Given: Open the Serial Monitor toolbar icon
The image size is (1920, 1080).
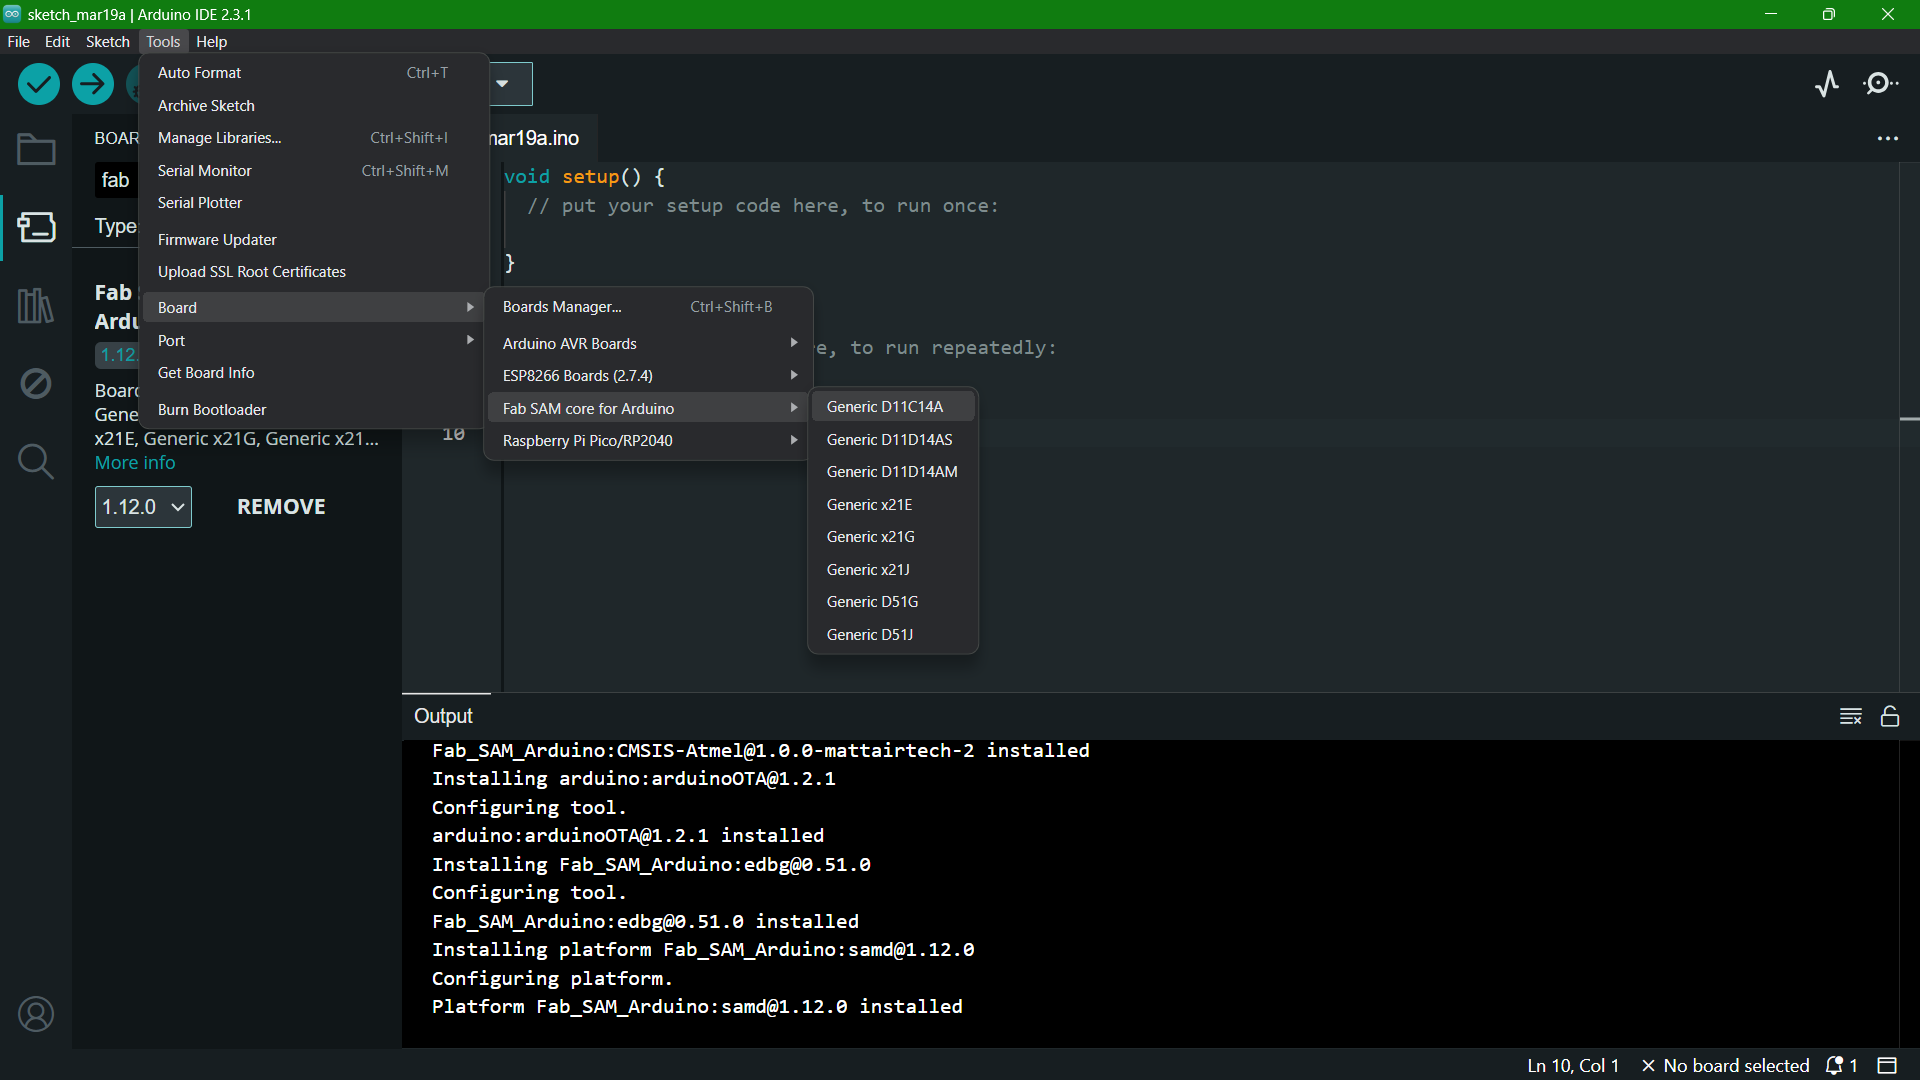Looking at the screenshot, I should pos(1881,84).
